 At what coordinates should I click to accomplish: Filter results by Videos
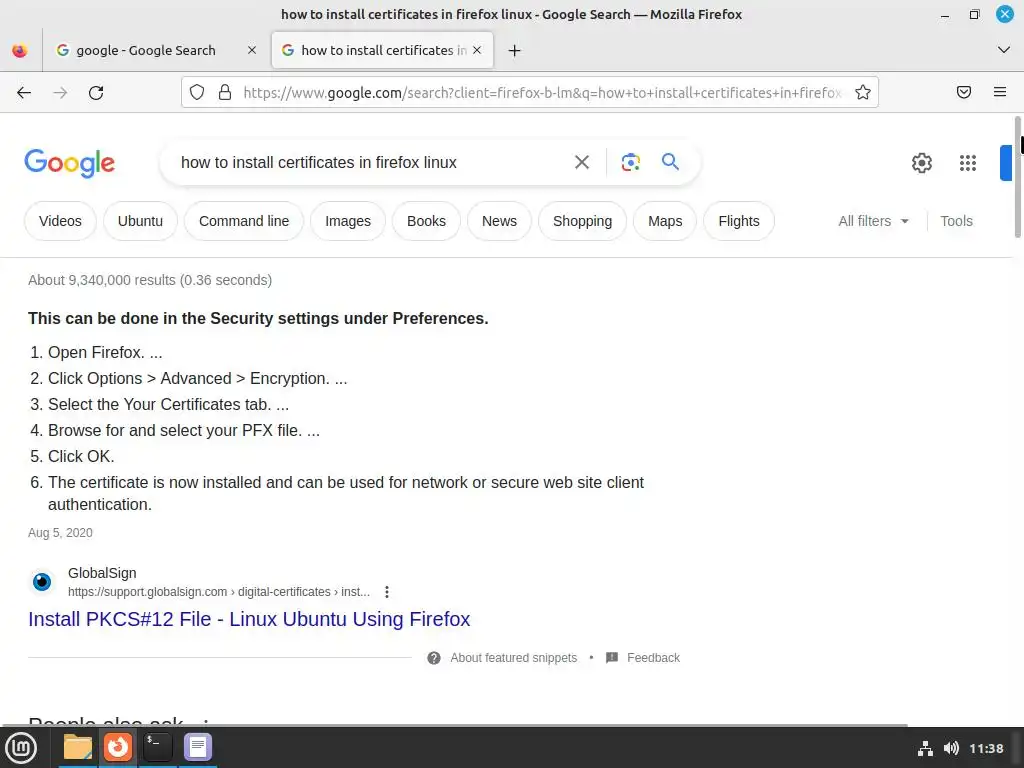60,221
